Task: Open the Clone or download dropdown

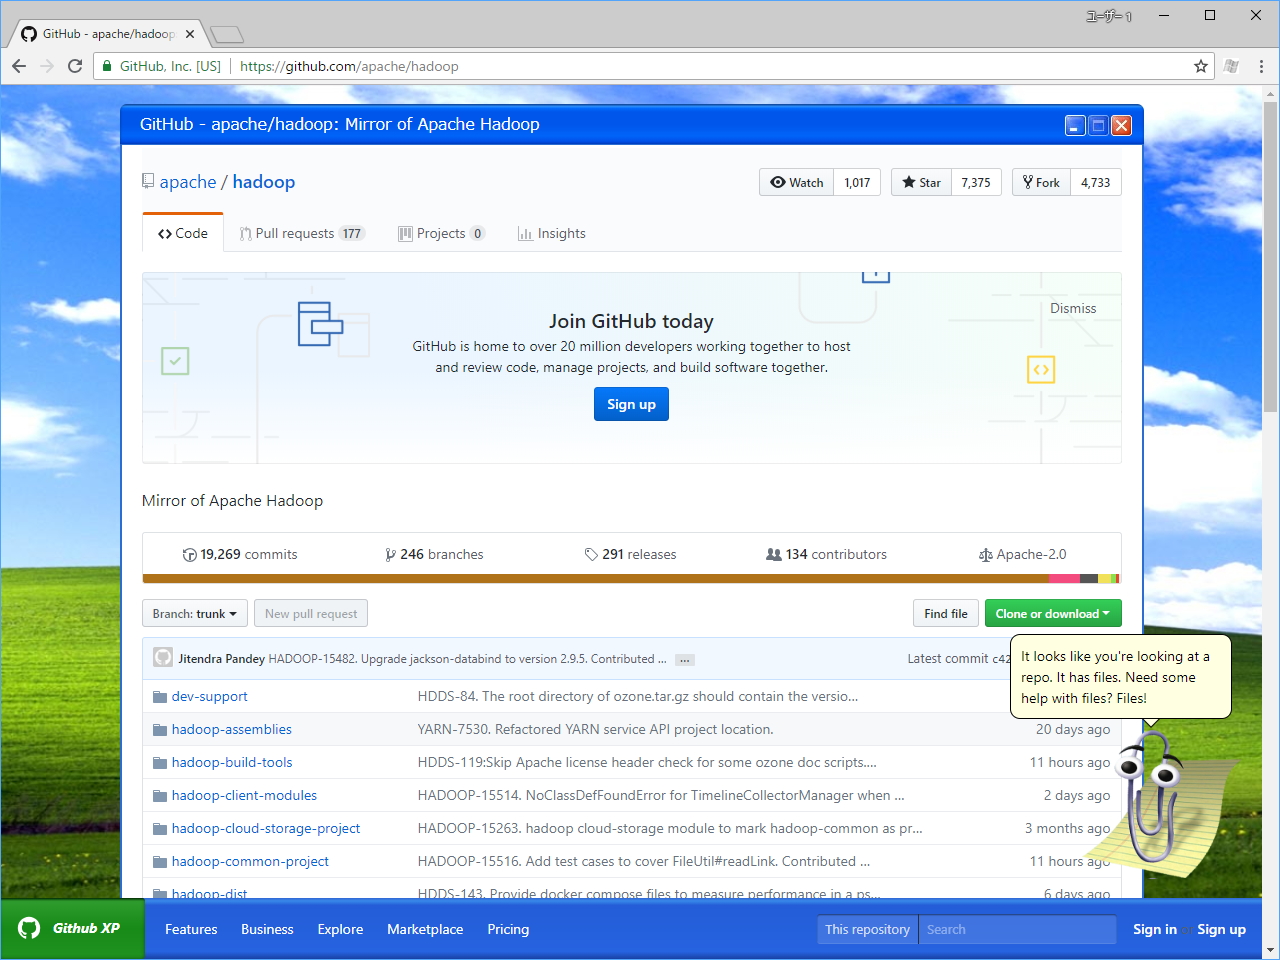Action: click(1053, 613)
